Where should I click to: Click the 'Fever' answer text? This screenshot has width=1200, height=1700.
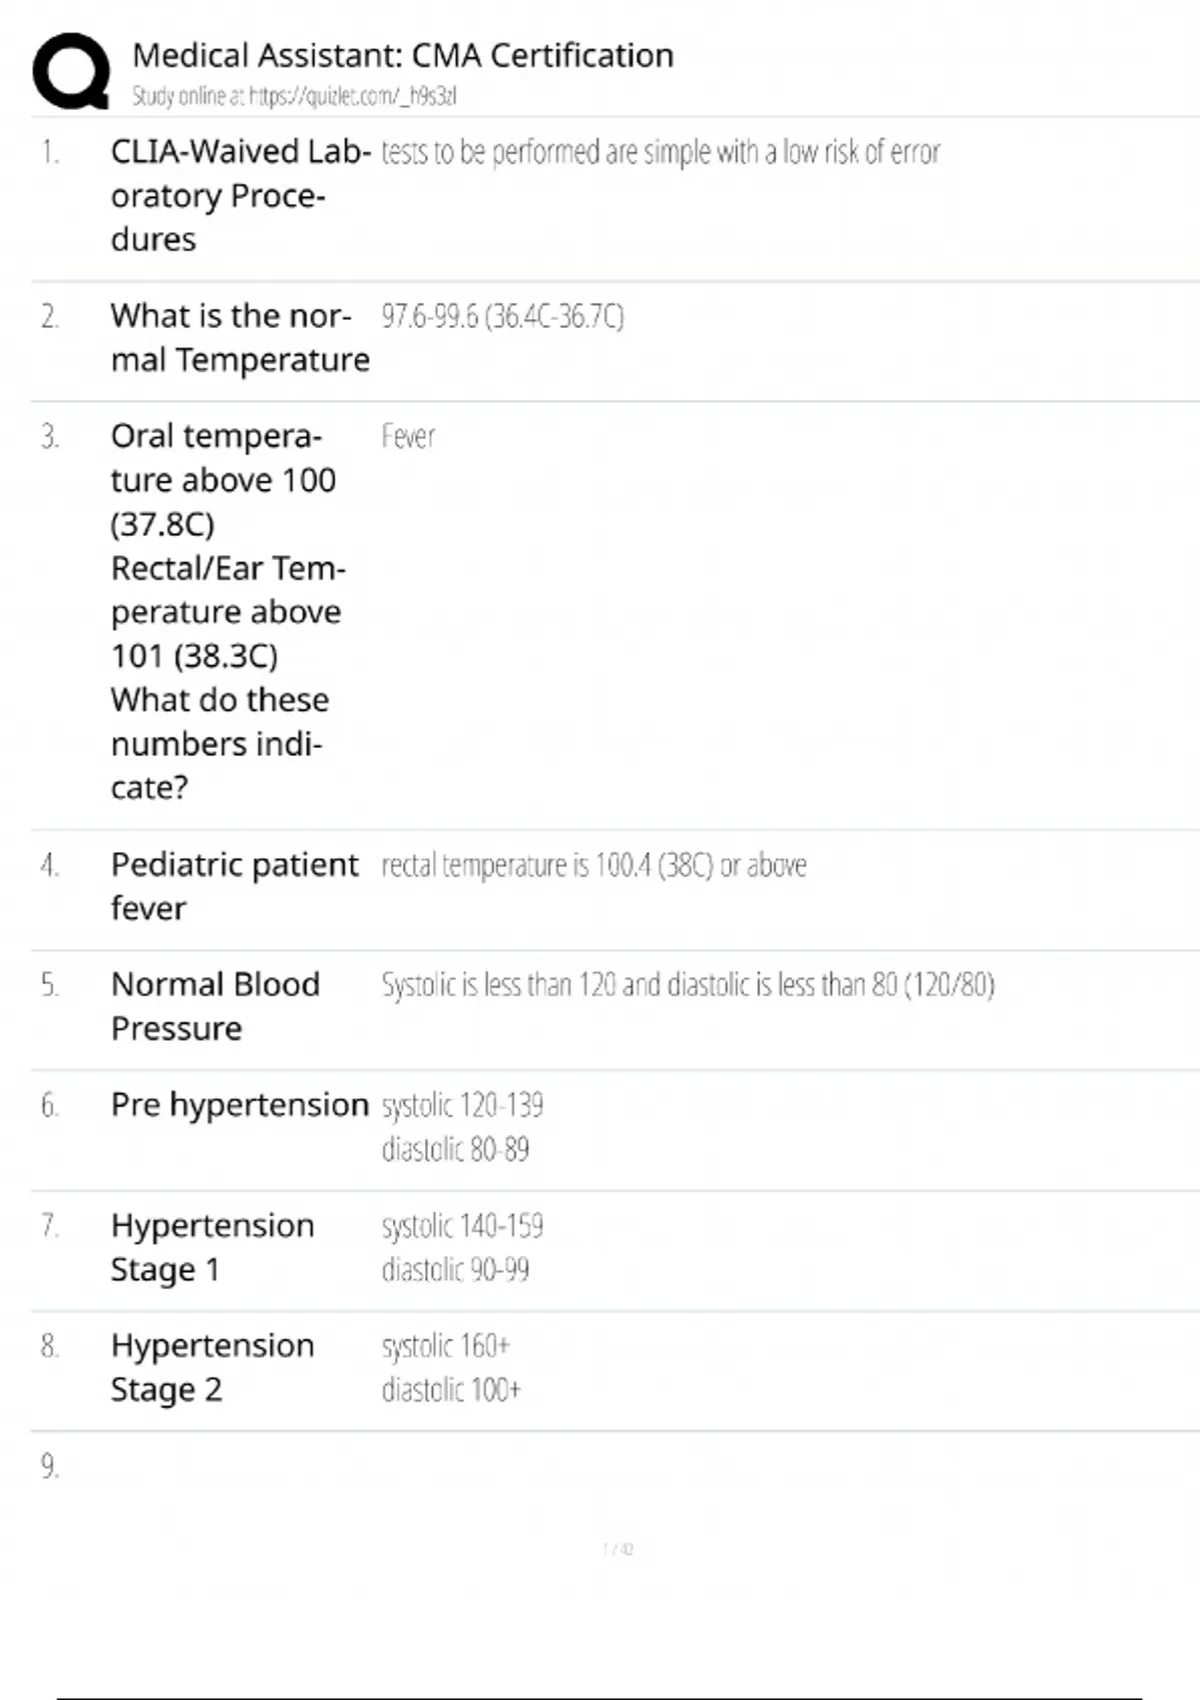point(408,437)
